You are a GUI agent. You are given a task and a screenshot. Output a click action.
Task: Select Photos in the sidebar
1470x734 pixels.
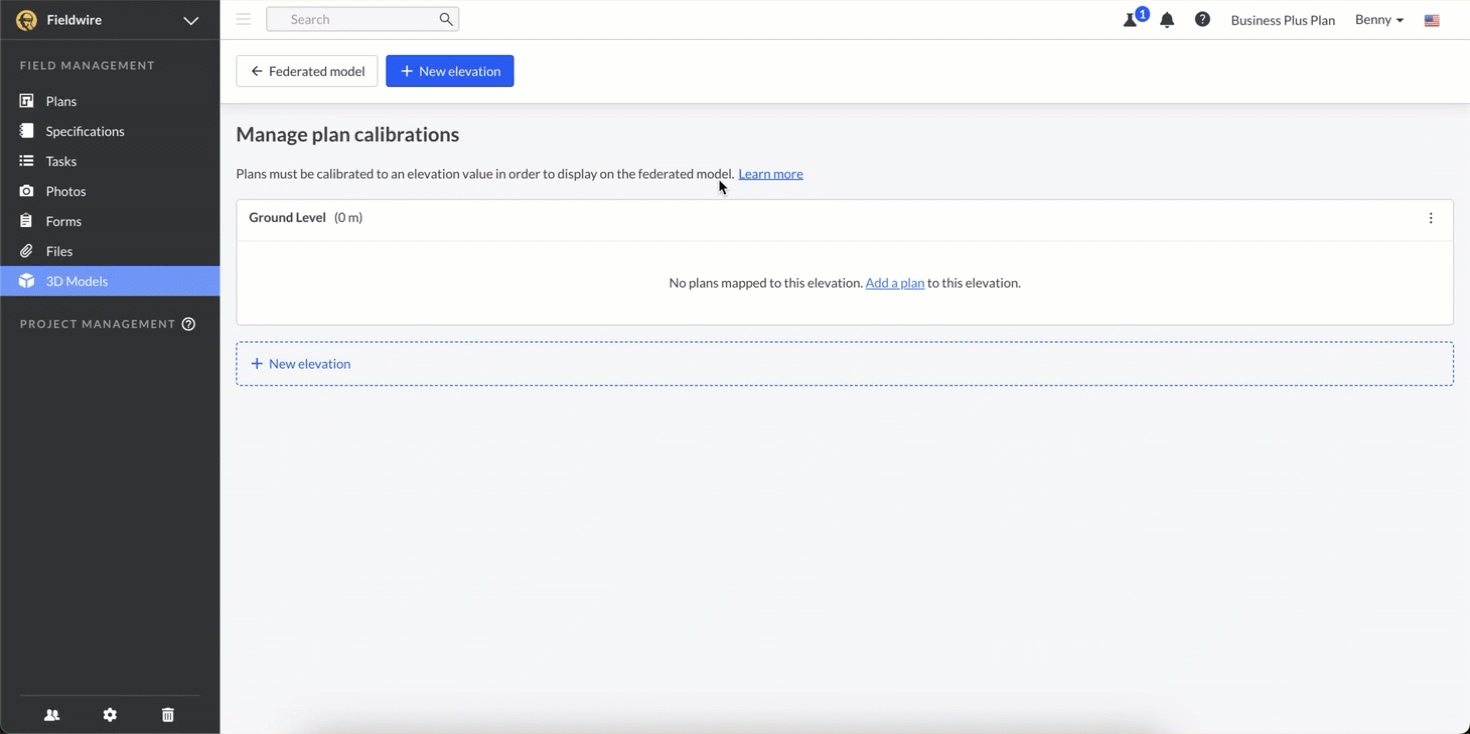click(65, 191)
